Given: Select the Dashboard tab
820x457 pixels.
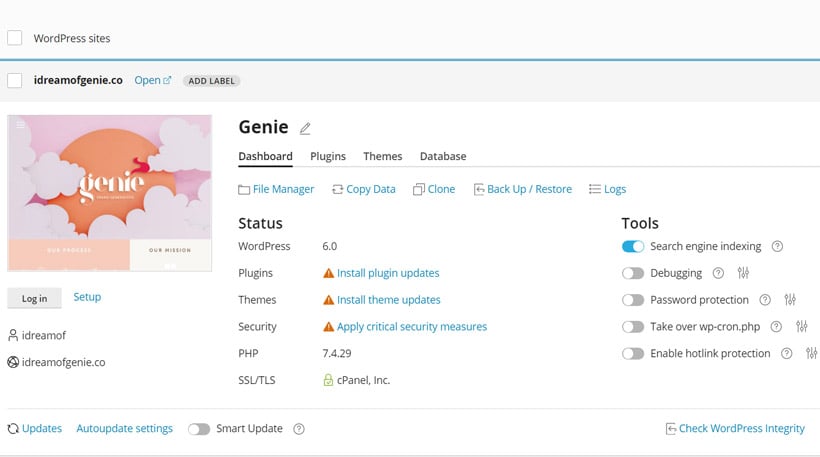Looking at the screenshot, I should [x=265, y=156].
